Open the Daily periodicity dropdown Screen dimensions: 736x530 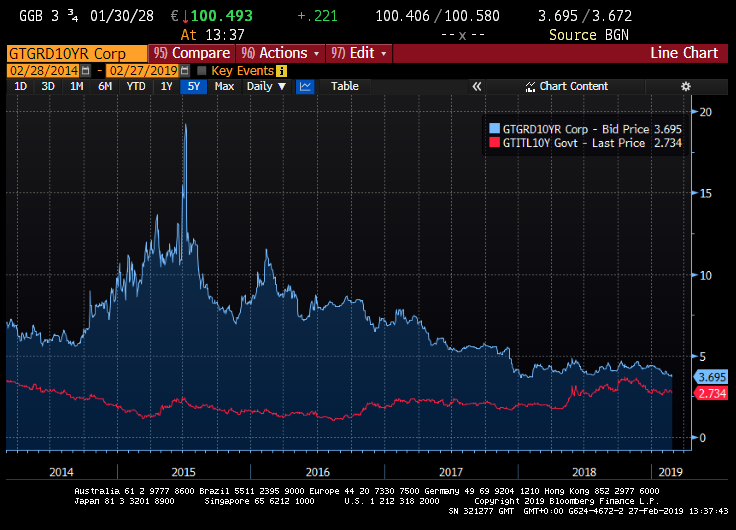pyautogui.click(x=266, y=86)
